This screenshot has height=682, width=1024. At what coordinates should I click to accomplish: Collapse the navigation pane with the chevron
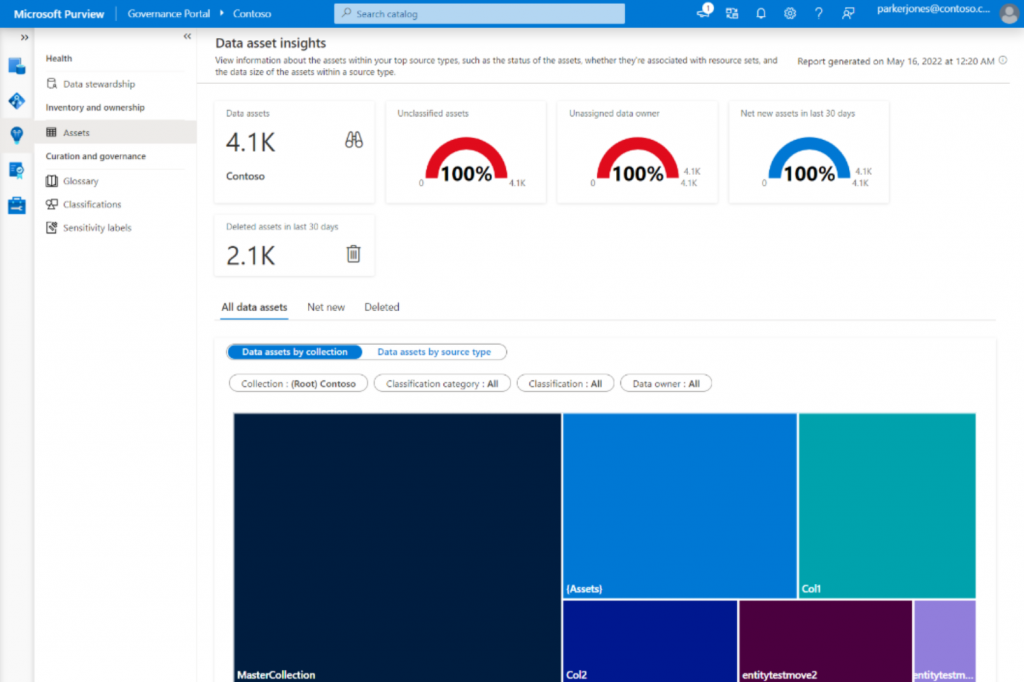[186, 36]
